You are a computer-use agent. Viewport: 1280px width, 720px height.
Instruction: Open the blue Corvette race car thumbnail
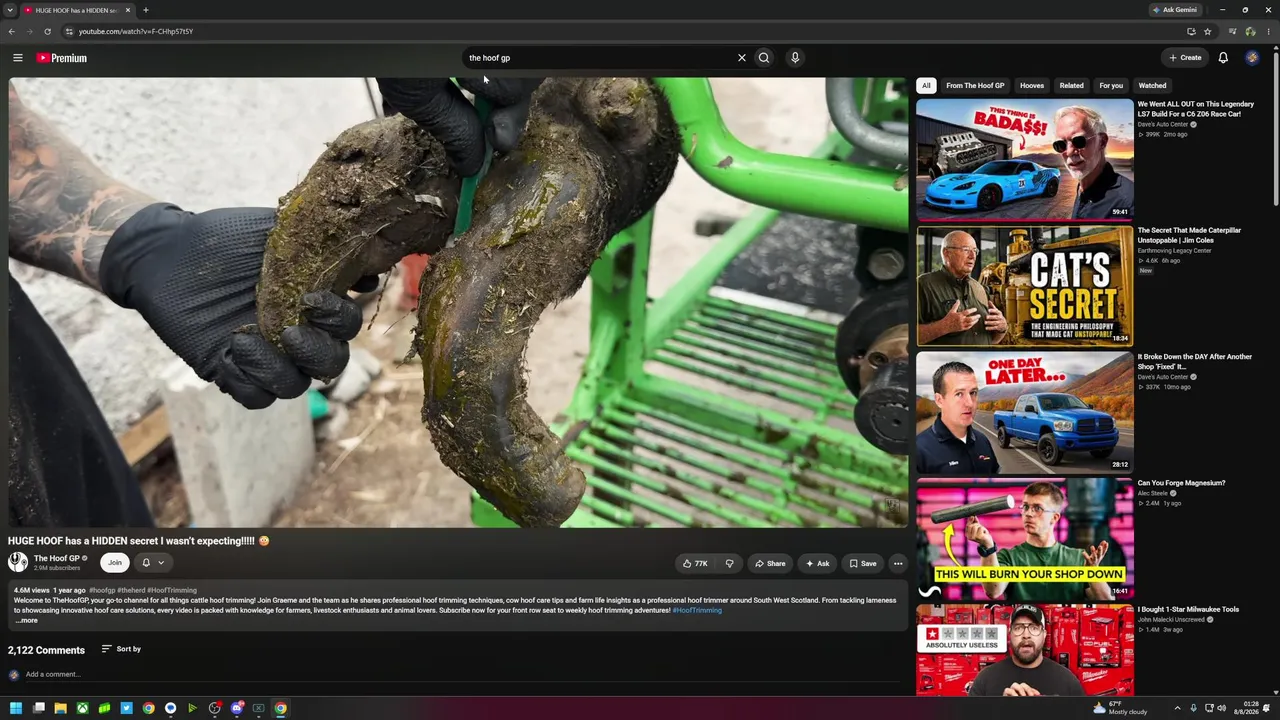click(1025, 159)
